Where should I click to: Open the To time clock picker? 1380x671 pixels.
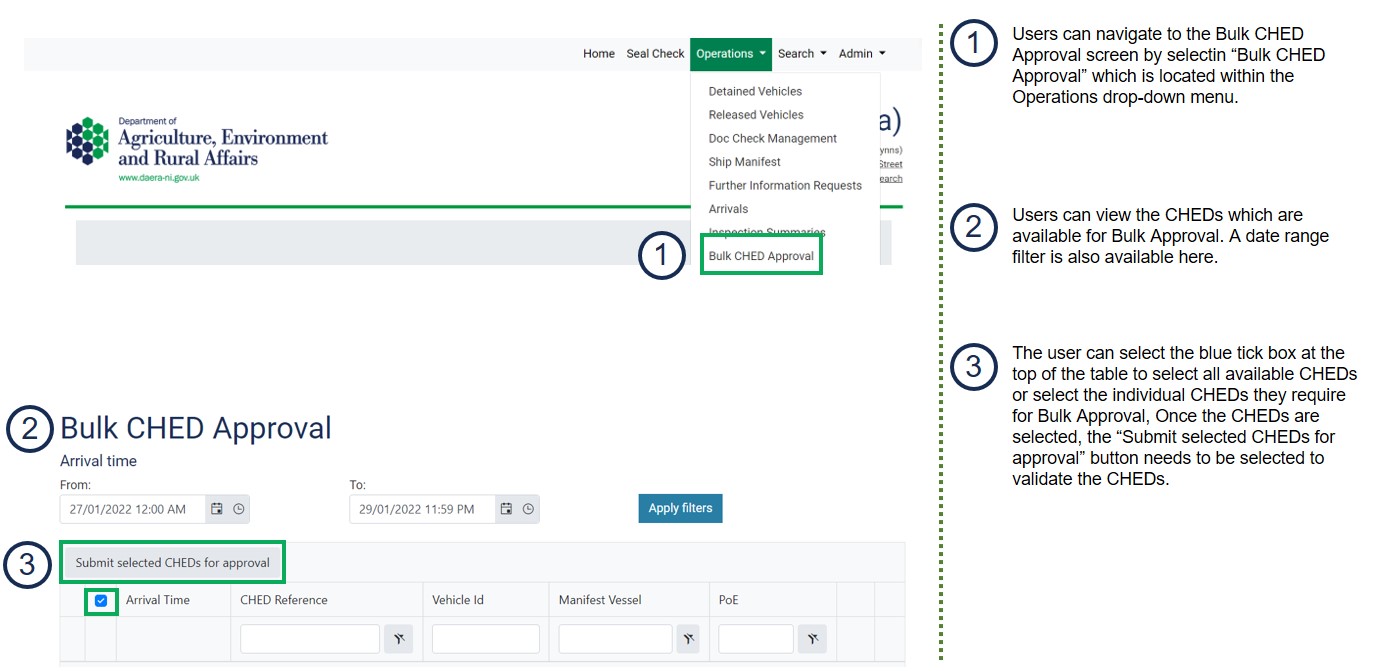[x=528, y=509]
